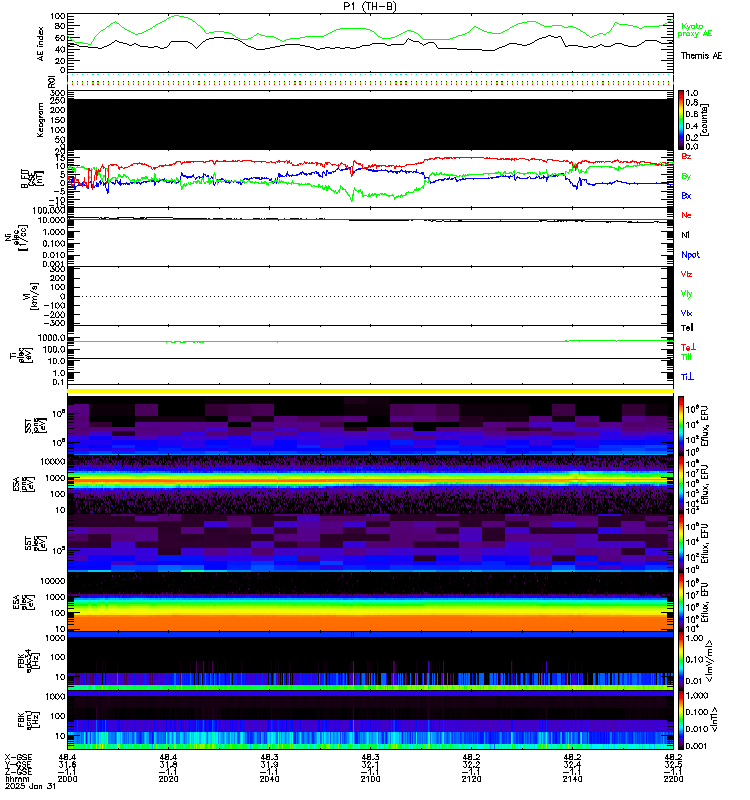Click the black Keogram data panel
The image size is (750, 800).
[370, 124]
